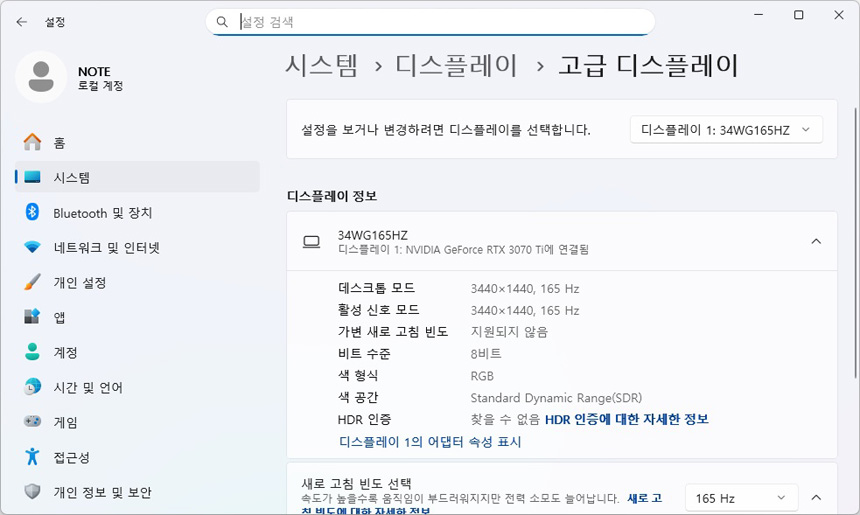Click the 디스플레이 breadcrumb link
Viewport: 860px width, 515px height.
pos(457,66)
